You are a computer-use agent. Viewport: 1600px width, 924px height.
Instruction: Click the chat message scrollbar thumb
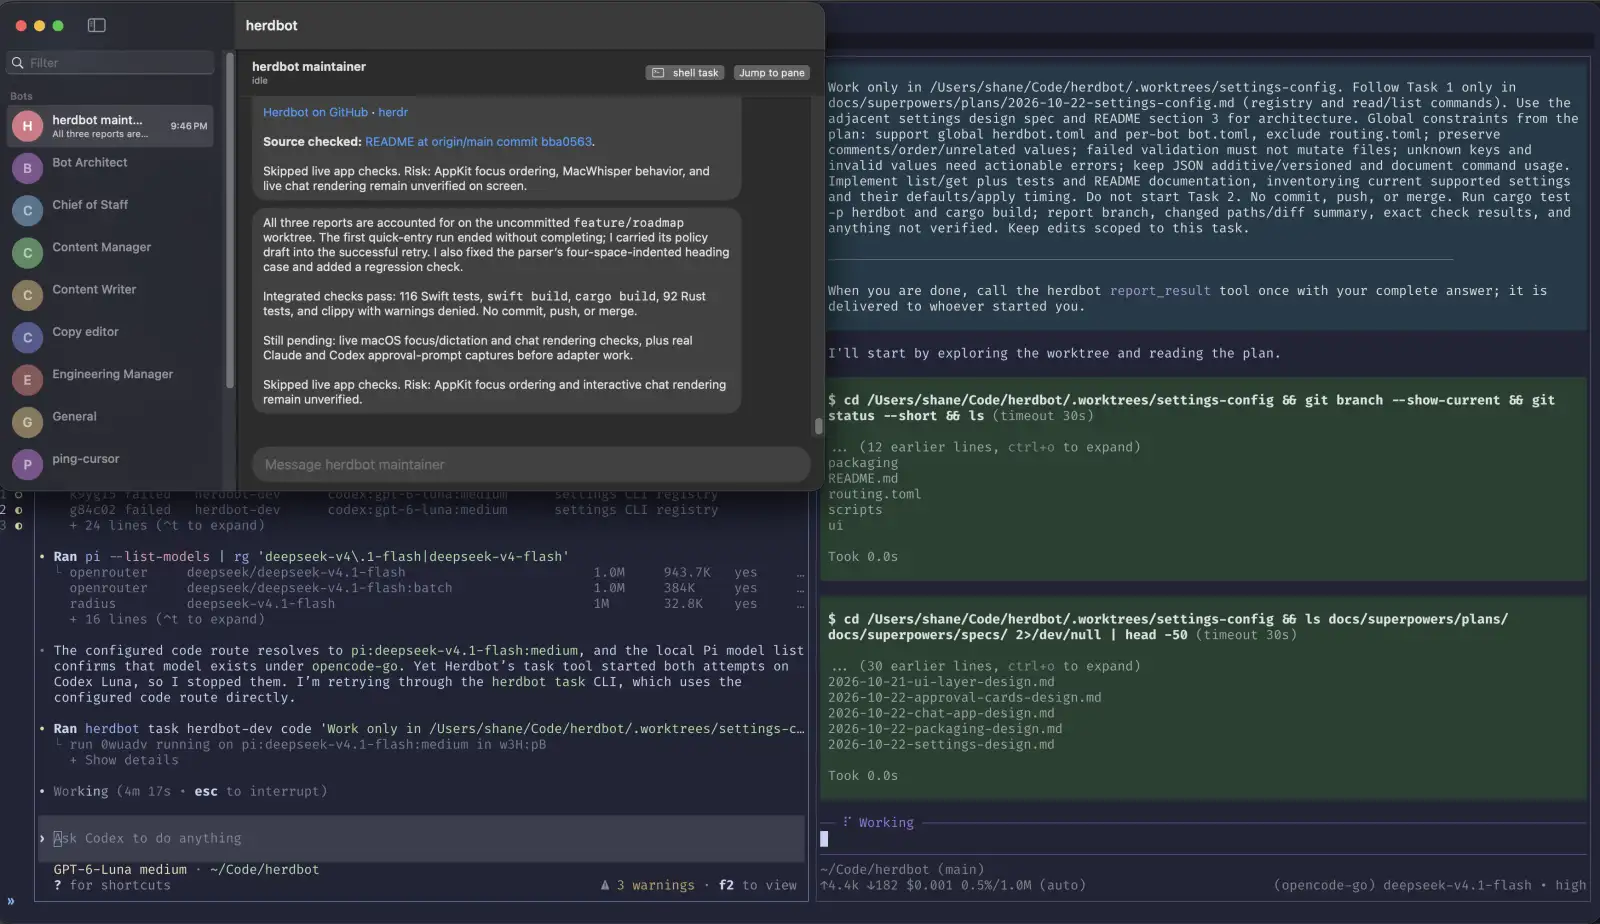point(818,426)
